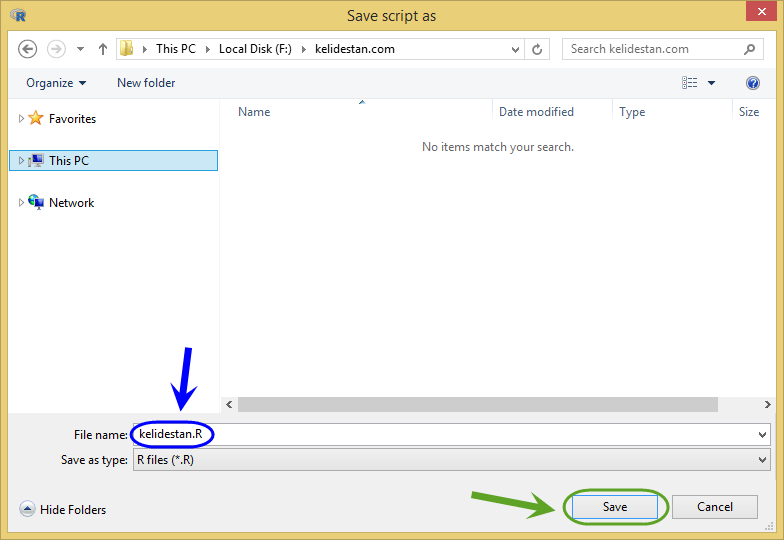
Task: Expand the Network tree node
Action: coord(21,202)
